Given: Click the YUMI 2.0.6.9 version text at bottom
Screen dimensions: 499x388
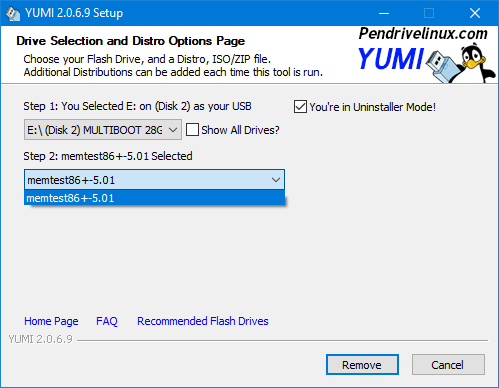Looking at the screenshot, I should (x=40, y=339).
